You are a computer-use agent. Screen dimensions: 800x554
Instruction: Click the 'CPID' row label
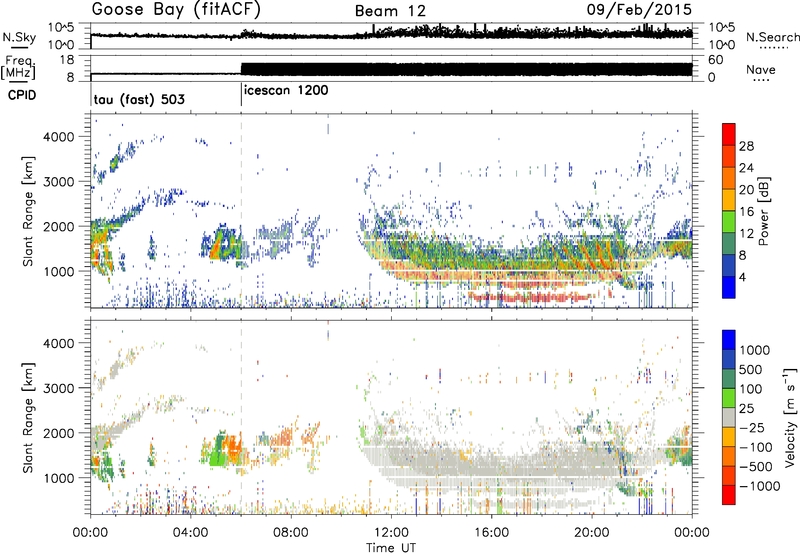[22, 95]
